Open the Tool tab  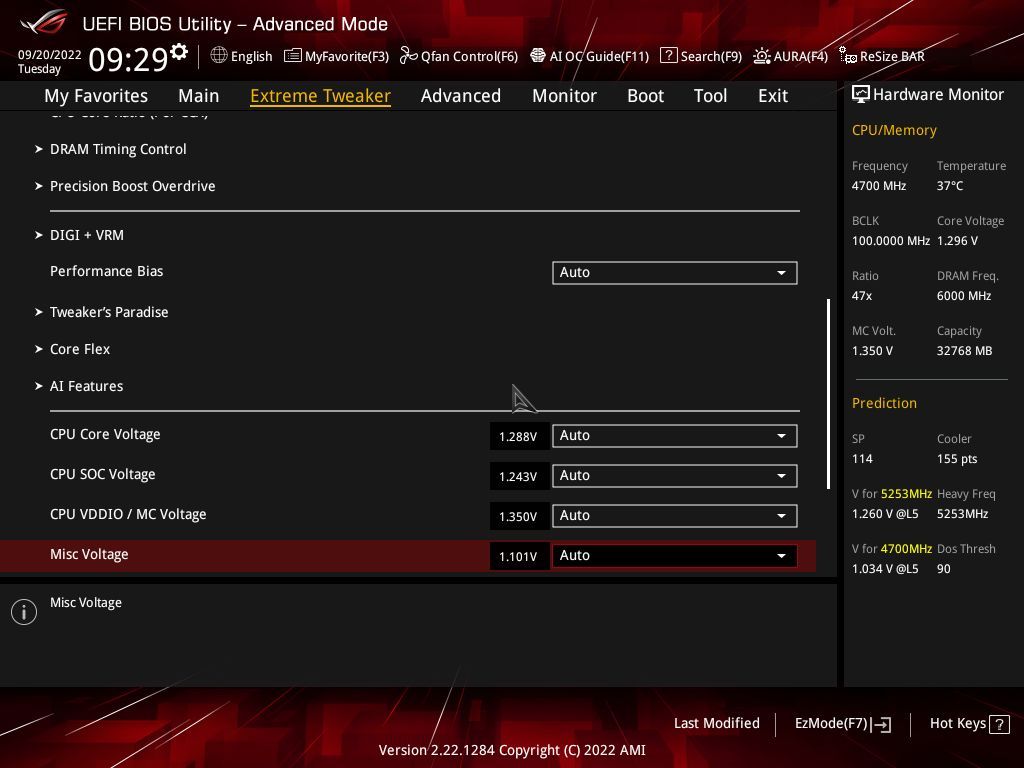coord(710,95)
